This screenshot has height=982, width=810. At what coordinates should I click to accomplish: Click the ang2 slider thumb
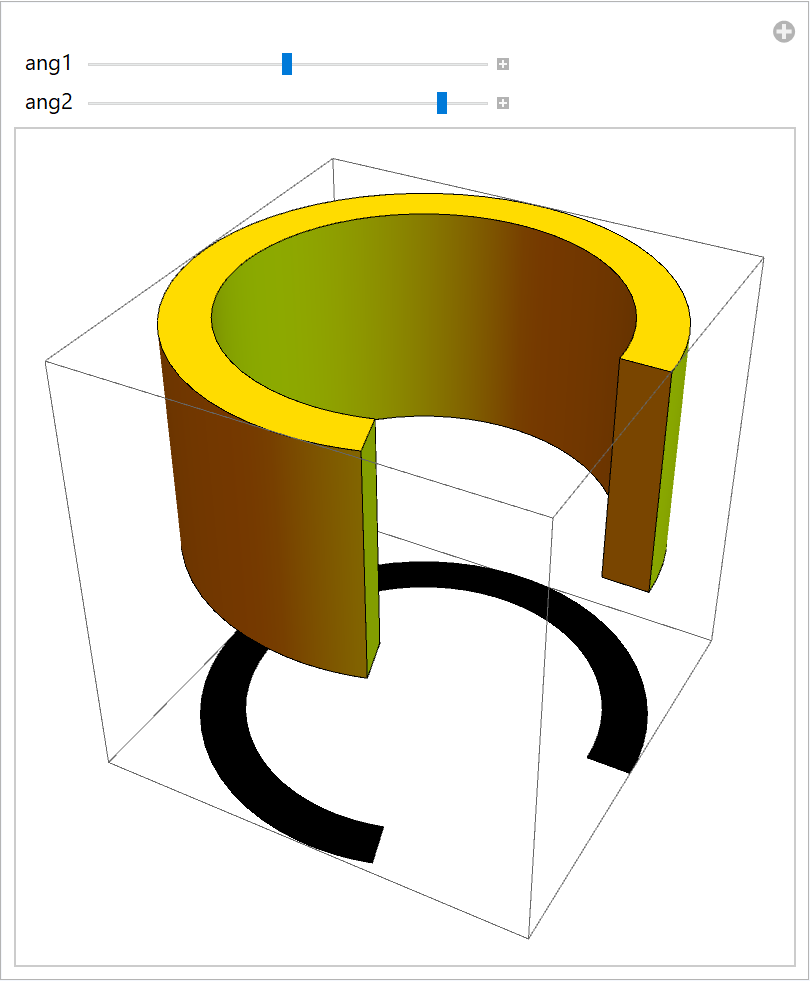point(442,103)
